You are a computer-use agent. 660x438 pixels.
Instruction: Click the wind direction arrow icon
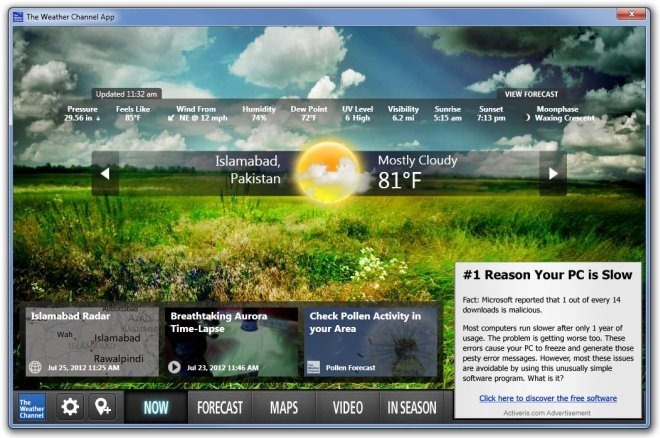click(171, 118)
